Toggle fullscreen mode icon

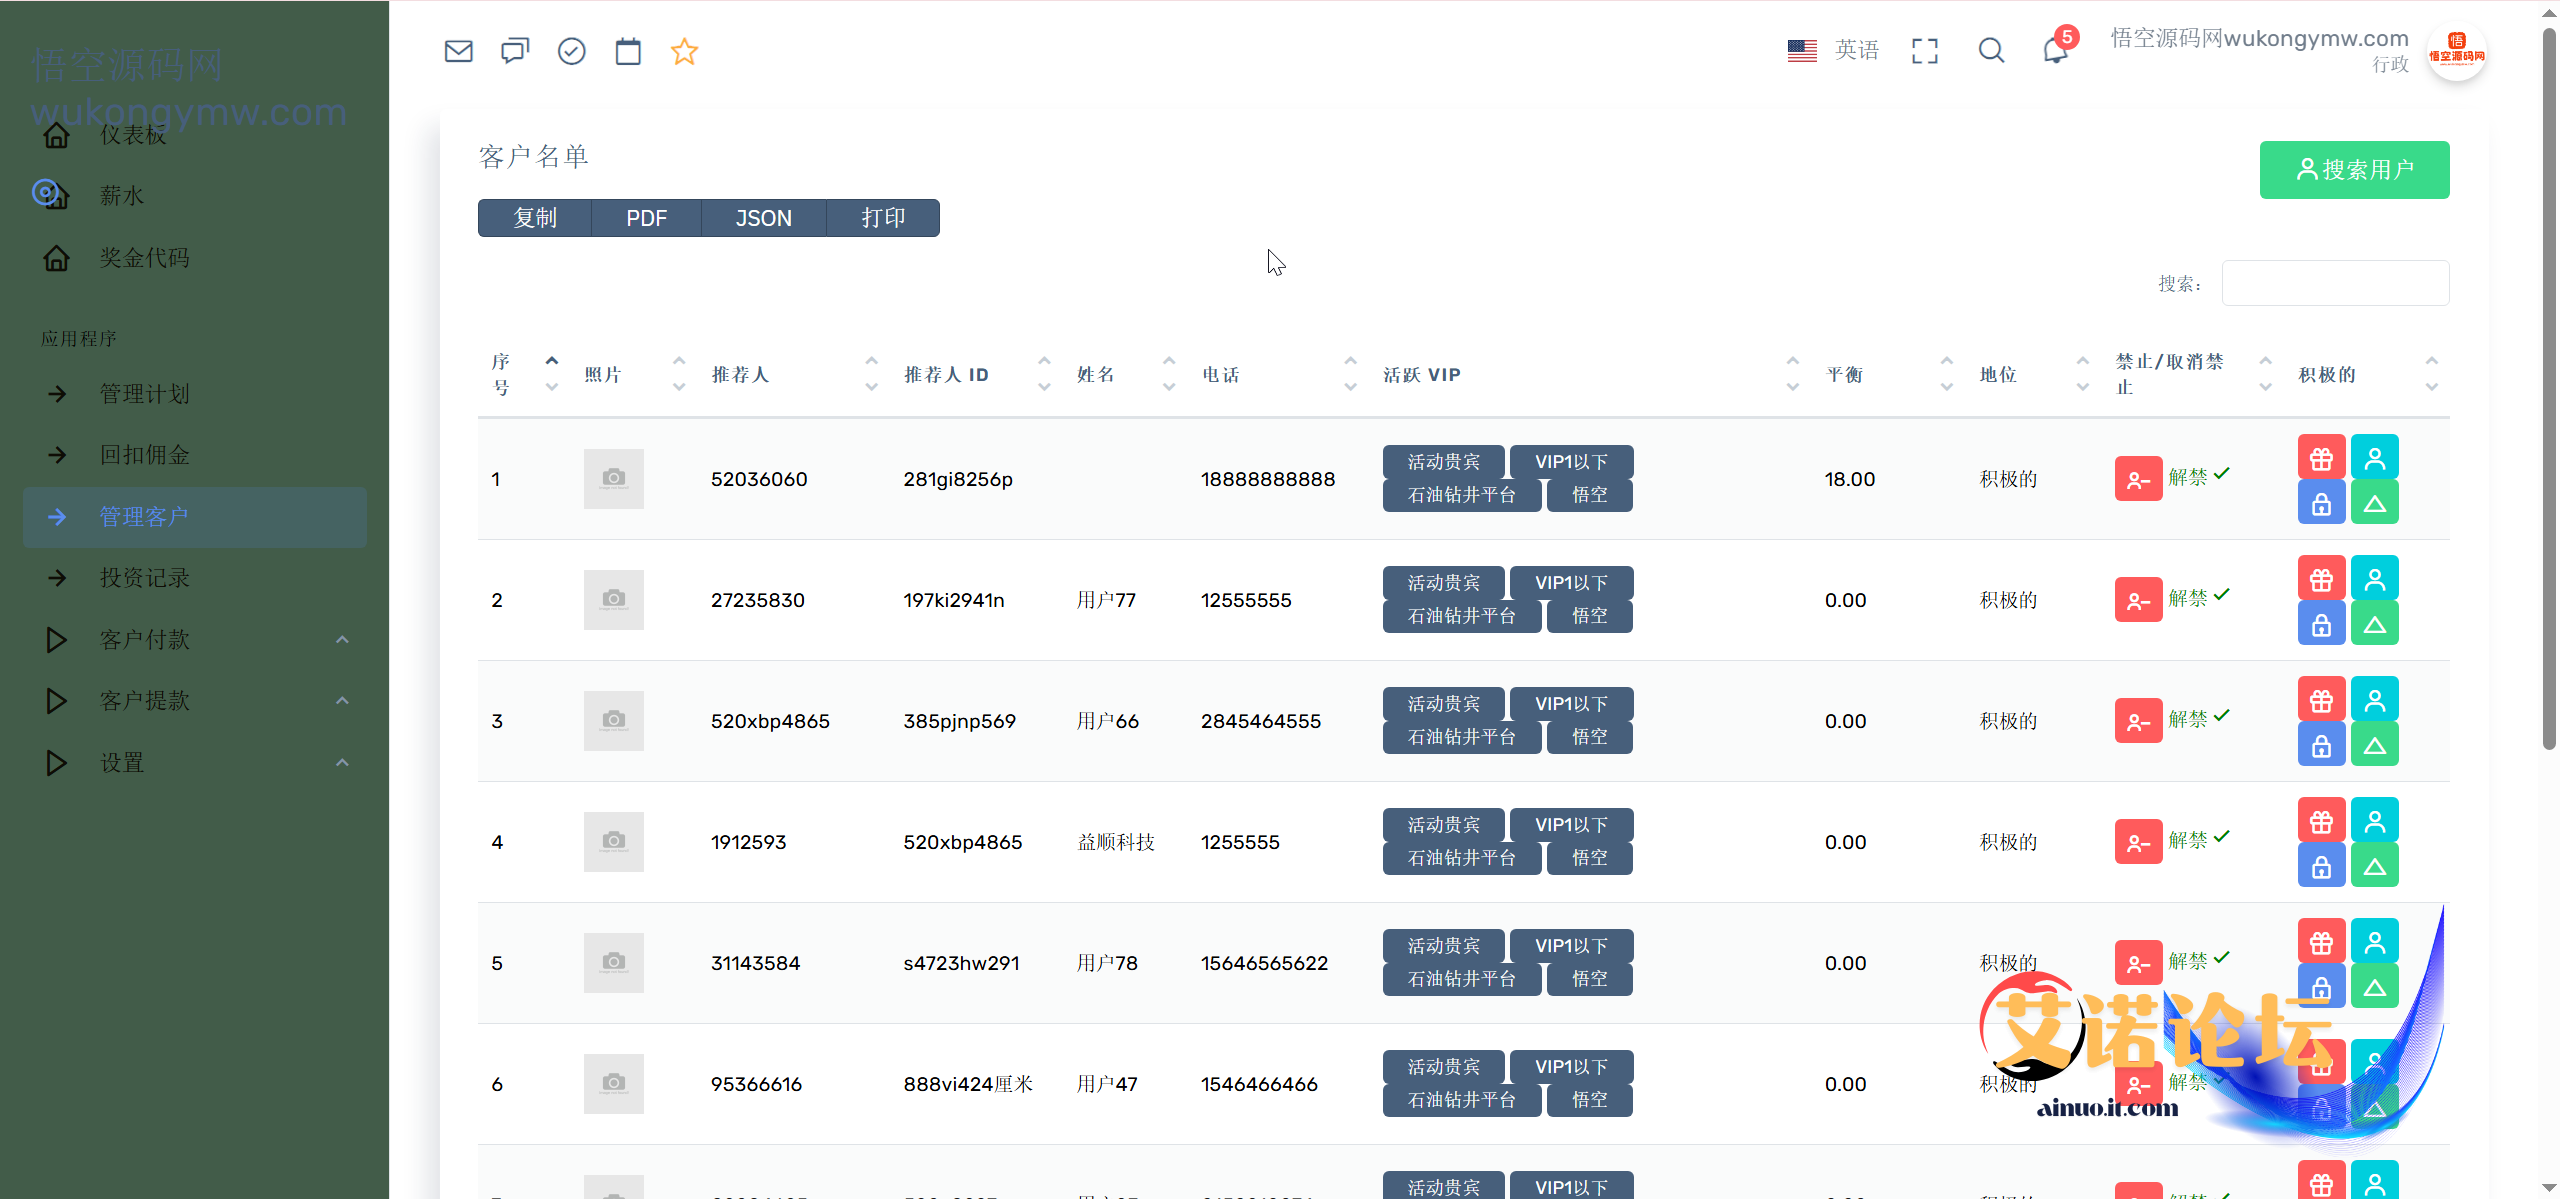pos(1925,51)
